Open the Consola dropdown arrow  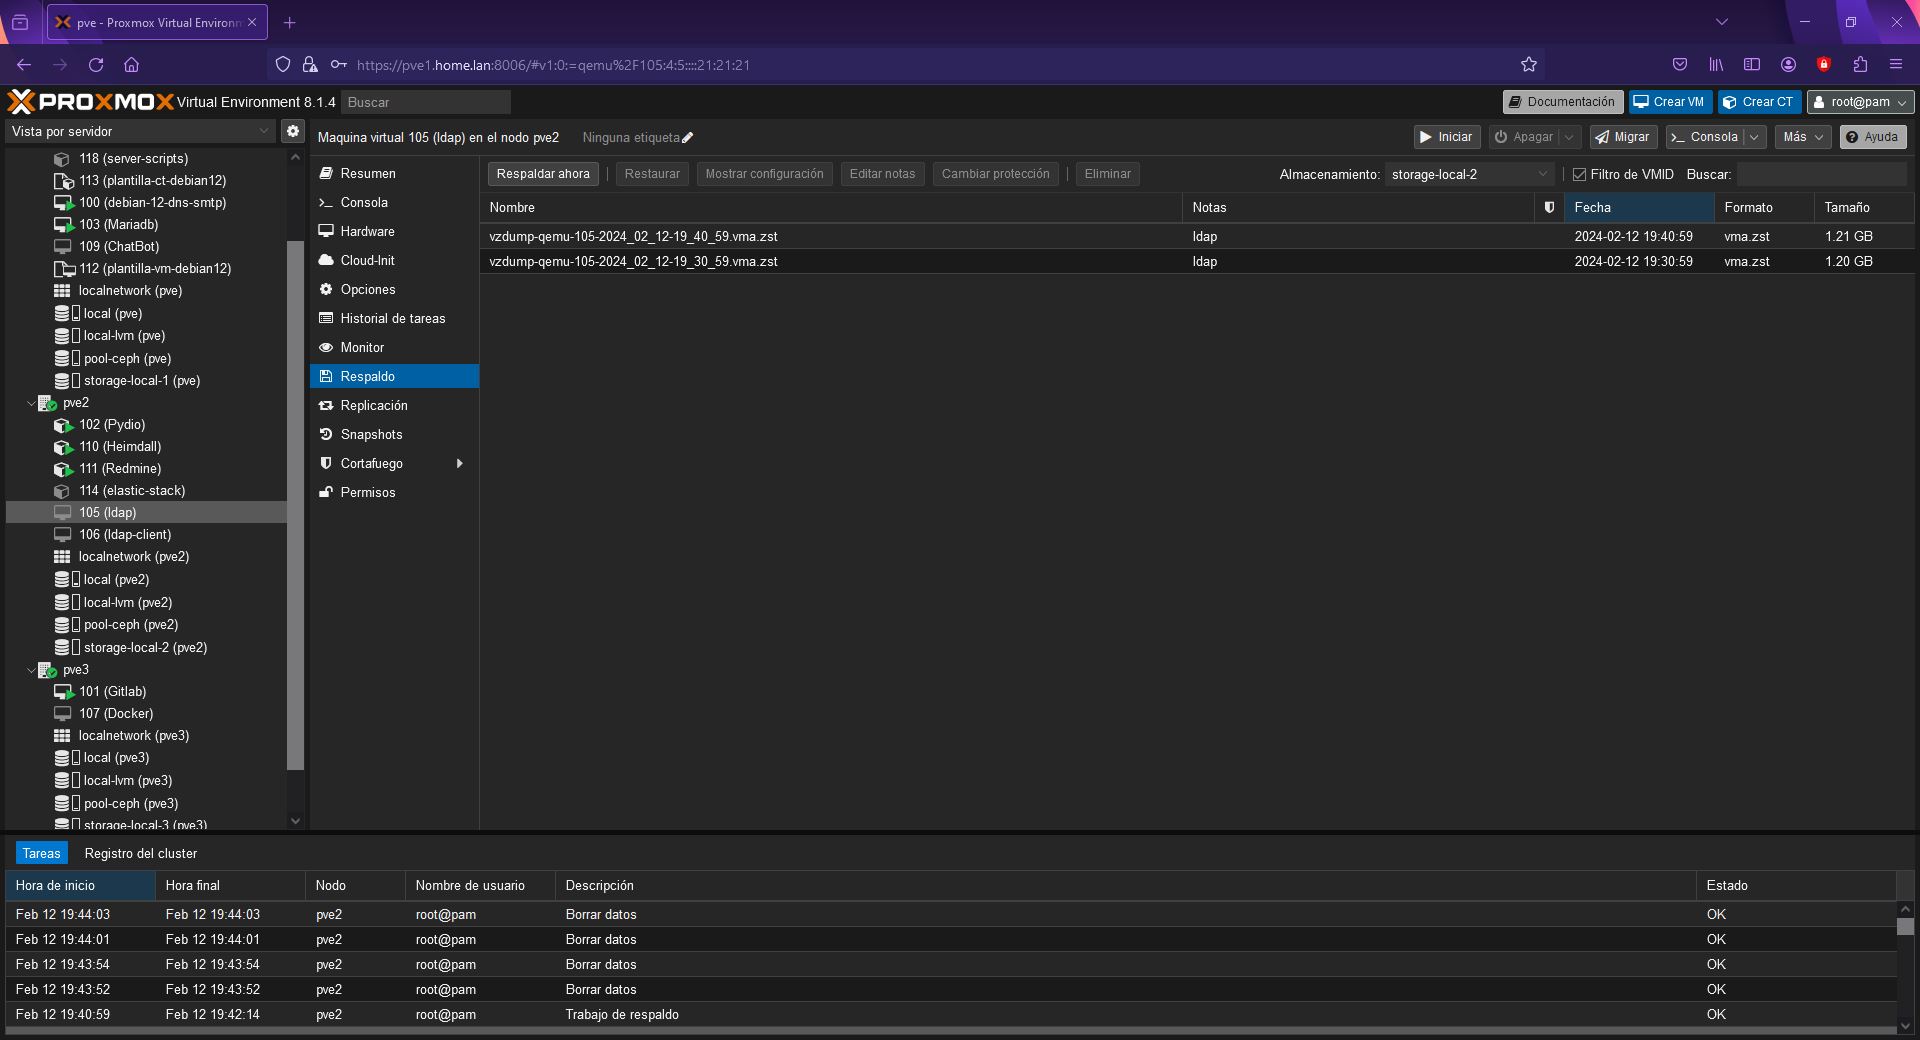tap(1753, 137)
